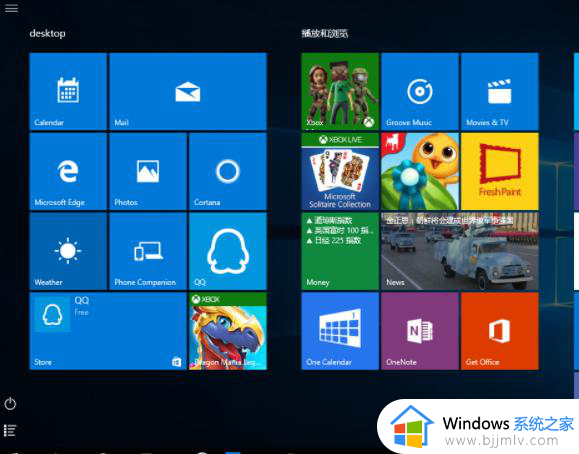Image resolution: width=579 pixels, height=454 pixels.
Task: Click the Power button icon
Action: tap(10, 403)
